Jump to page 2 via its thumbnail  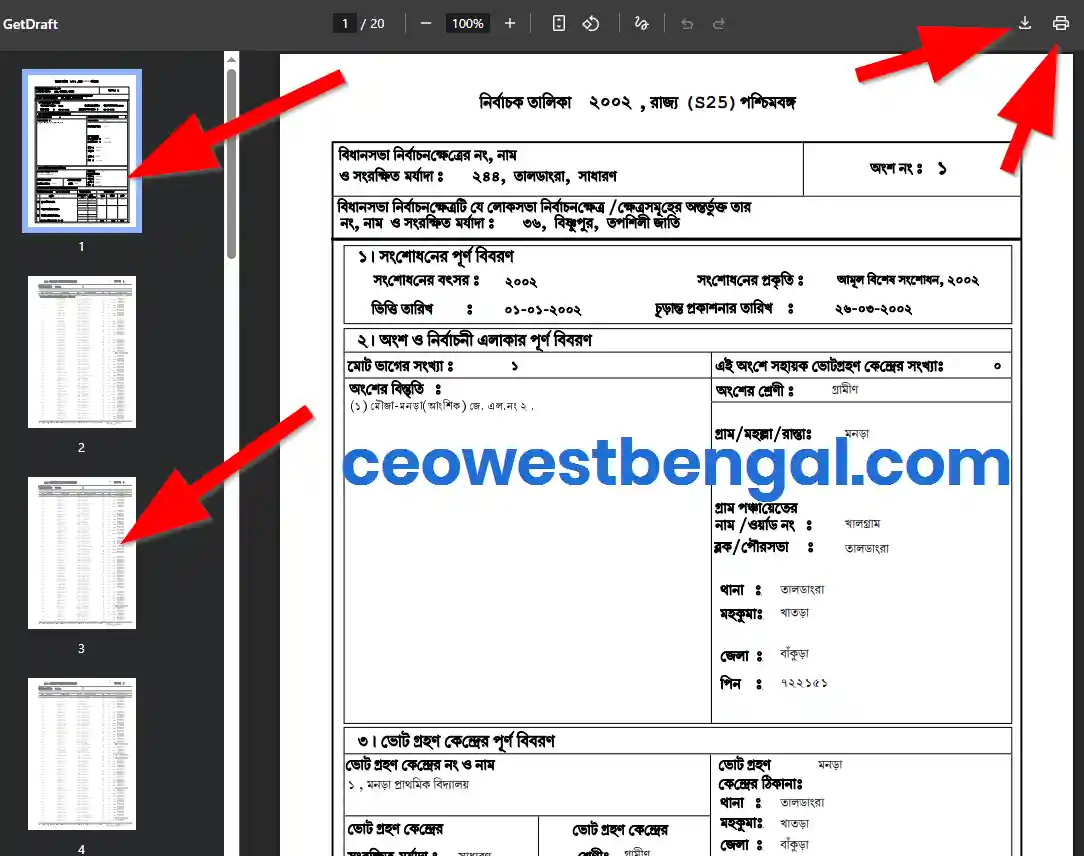coord(81,352)
